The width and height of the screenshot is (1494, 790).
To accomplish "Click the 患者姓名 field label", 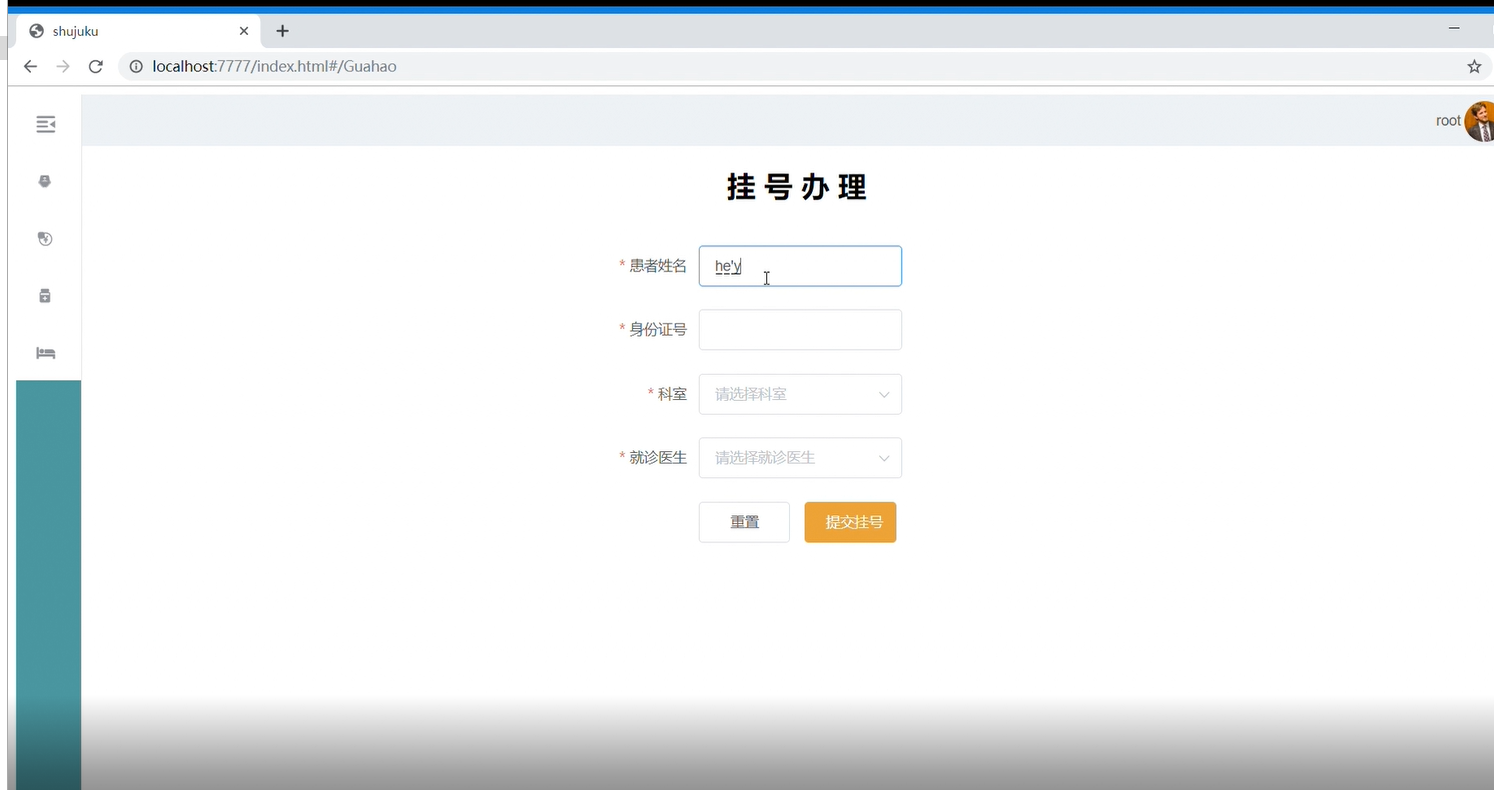I will pos(658,266).
